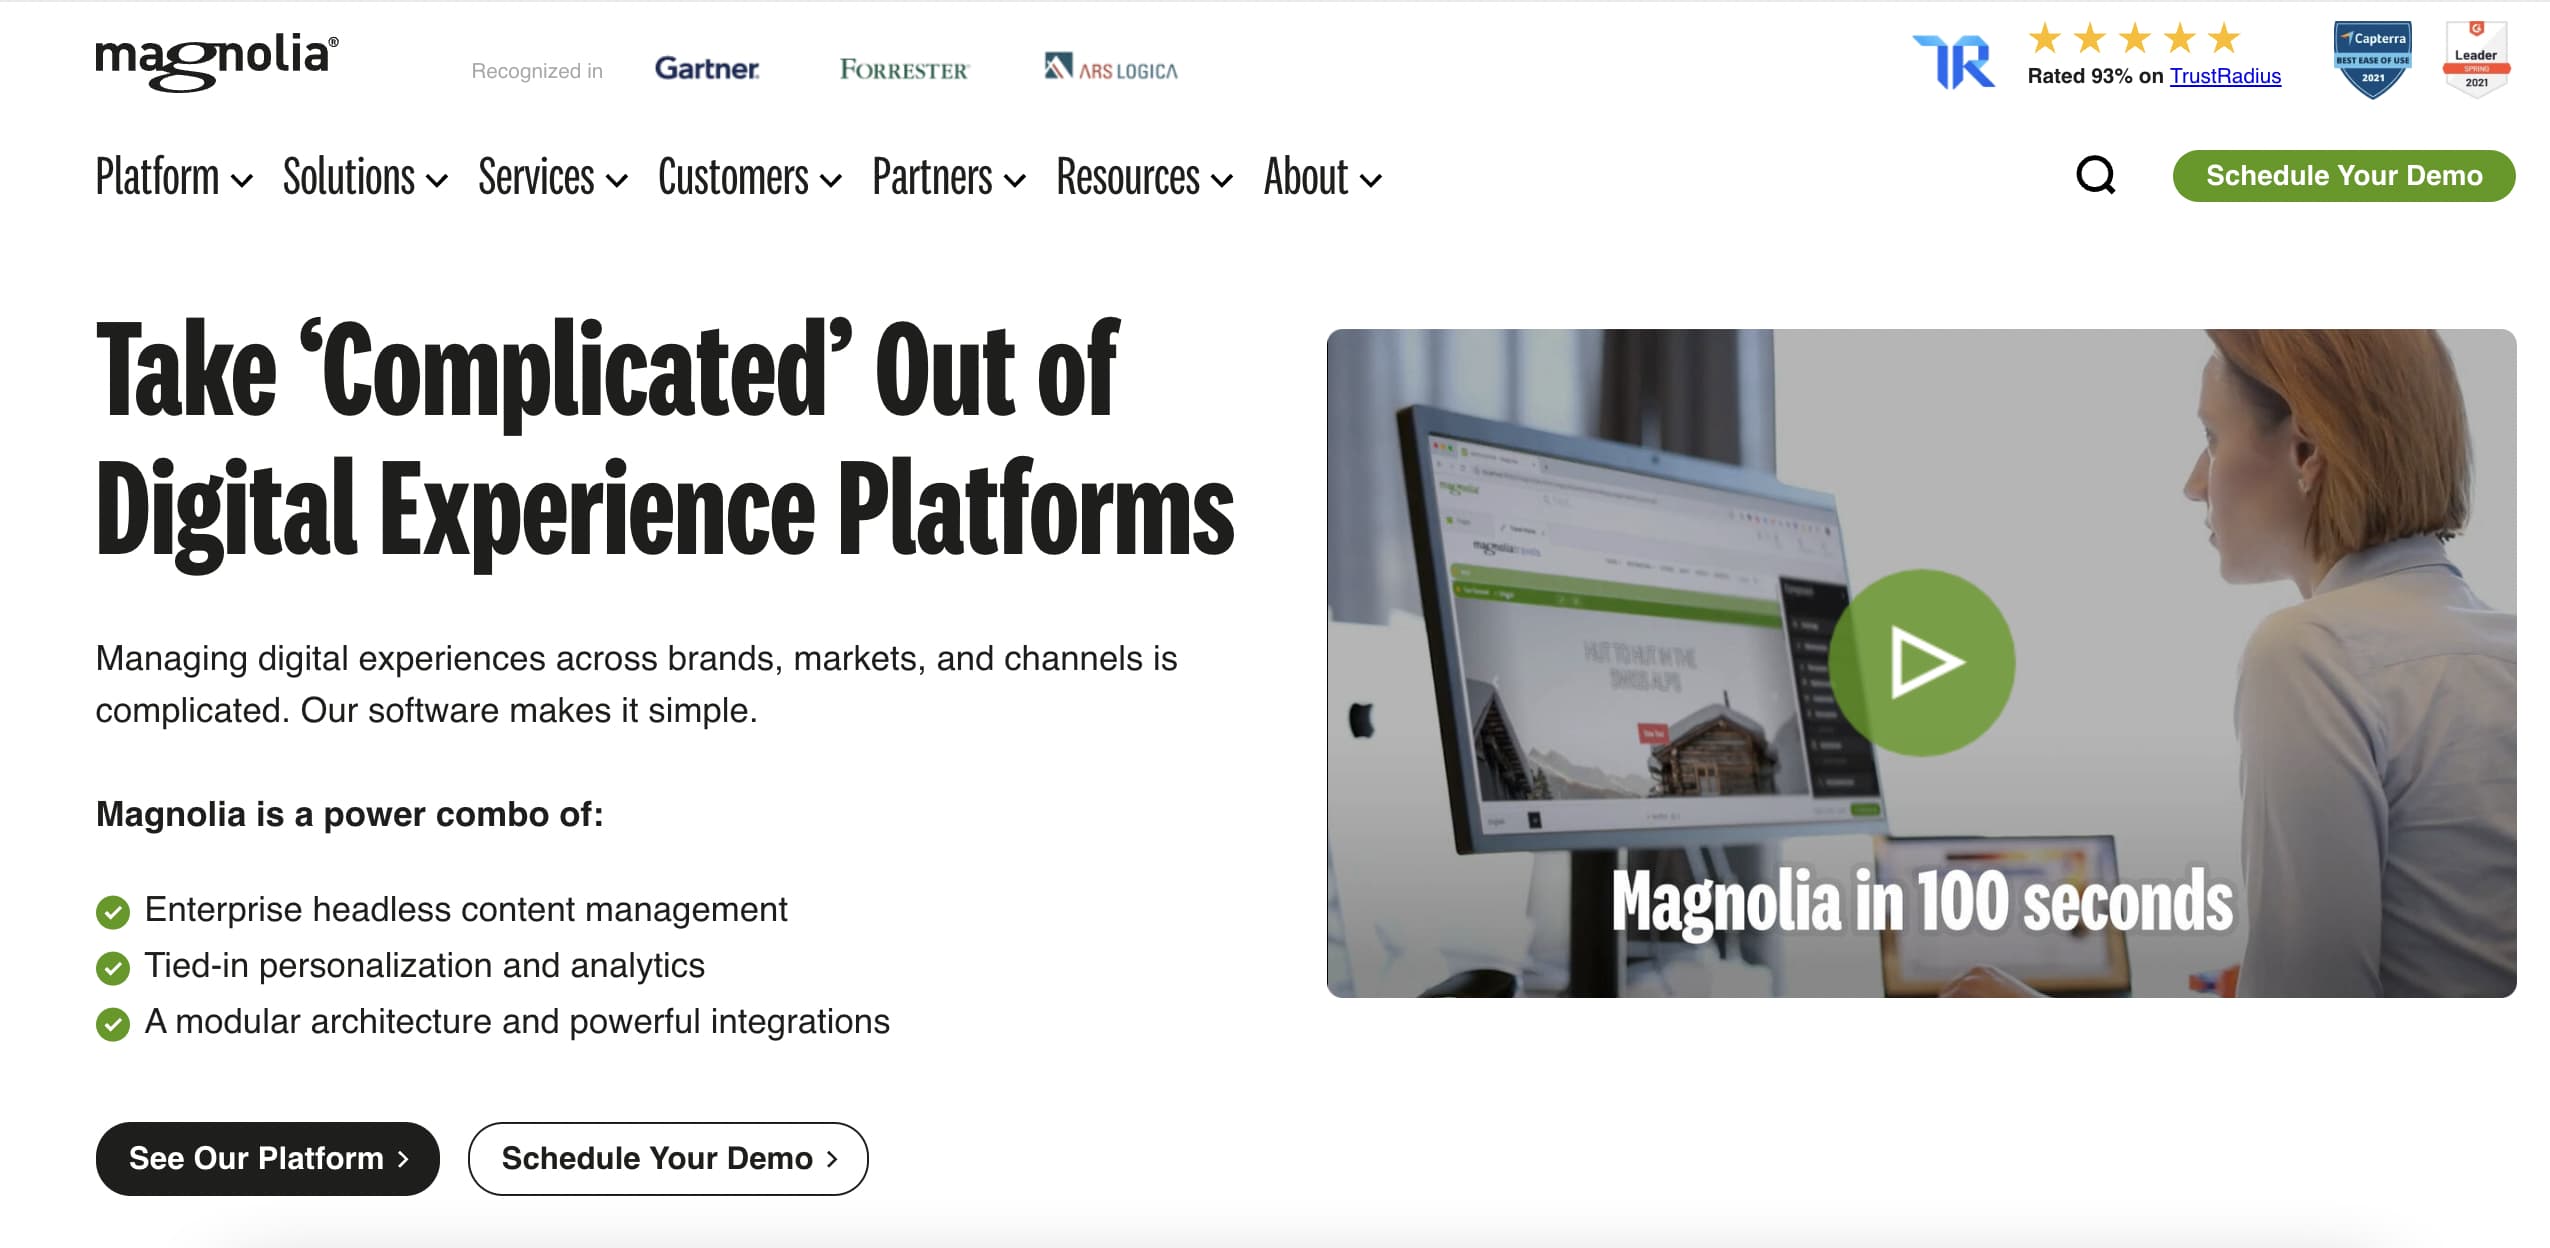This screenshot has width=2550, height=1248.
Task: Expand the Resources menu chevron
Action: click(x=1222, y=181)
